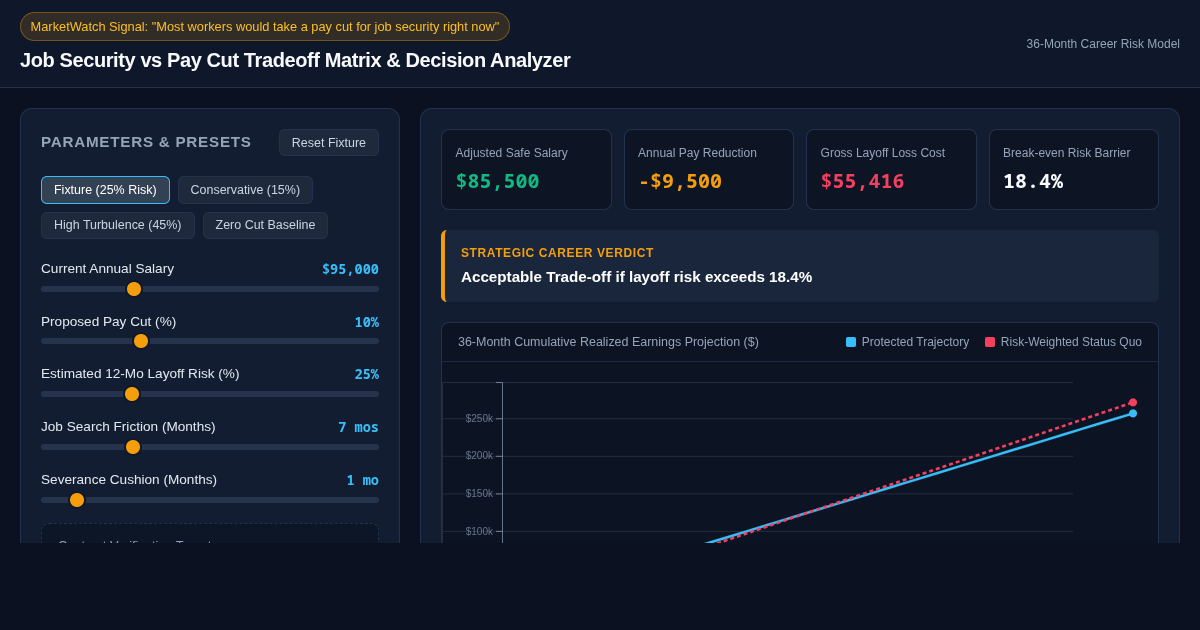This screenshot has height=630, width=1200.
Task: Click the 36-Month Cumulative Realized Earnings chart title
Action: (608, 342)
